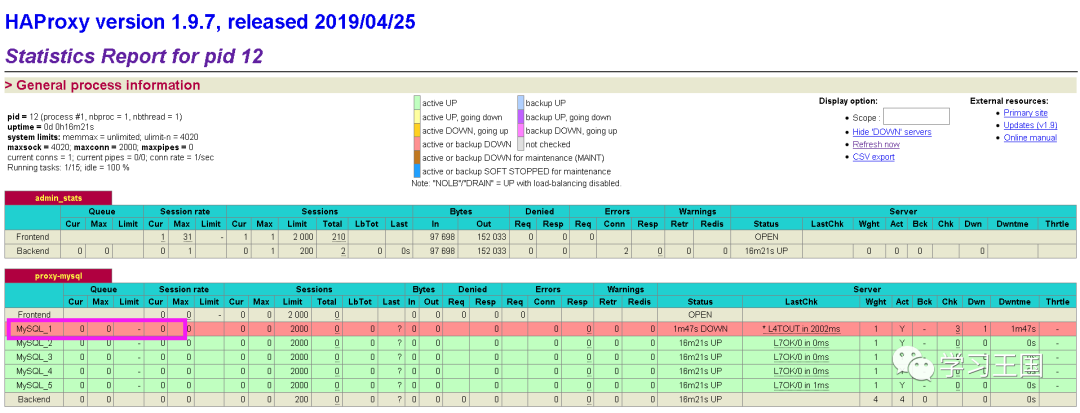Viewport: 1080px width, 413px height.
Task: Click the 'Running tasks: 1/15' line
Action: point(66,168)
